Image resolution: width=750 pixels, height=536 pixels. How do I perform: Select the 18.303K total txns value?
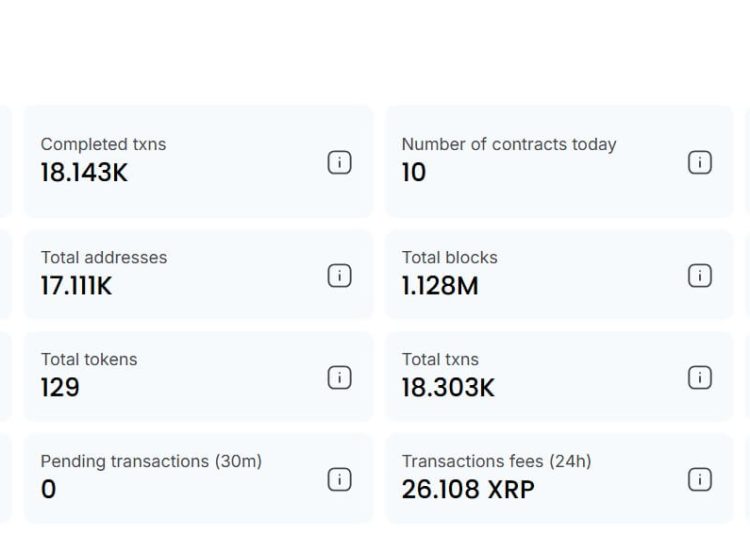pos(448,388)
